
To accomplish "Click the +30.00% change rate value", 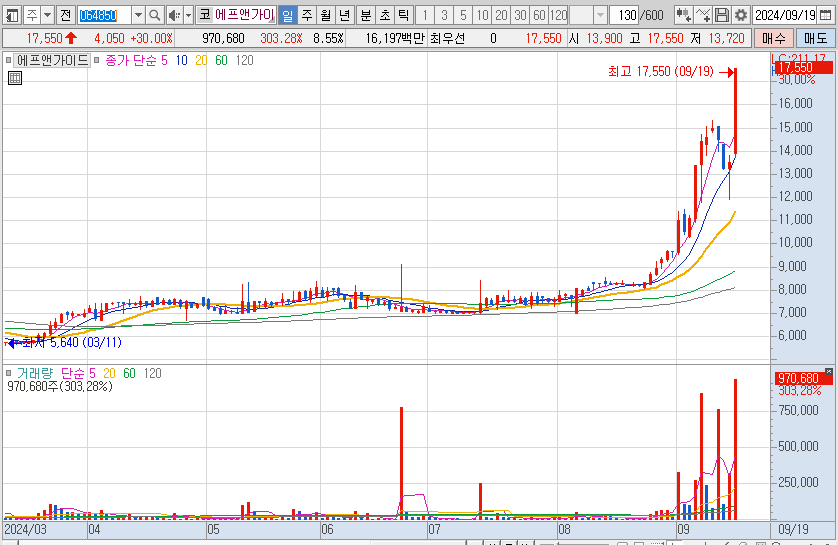I will point(152,38).
